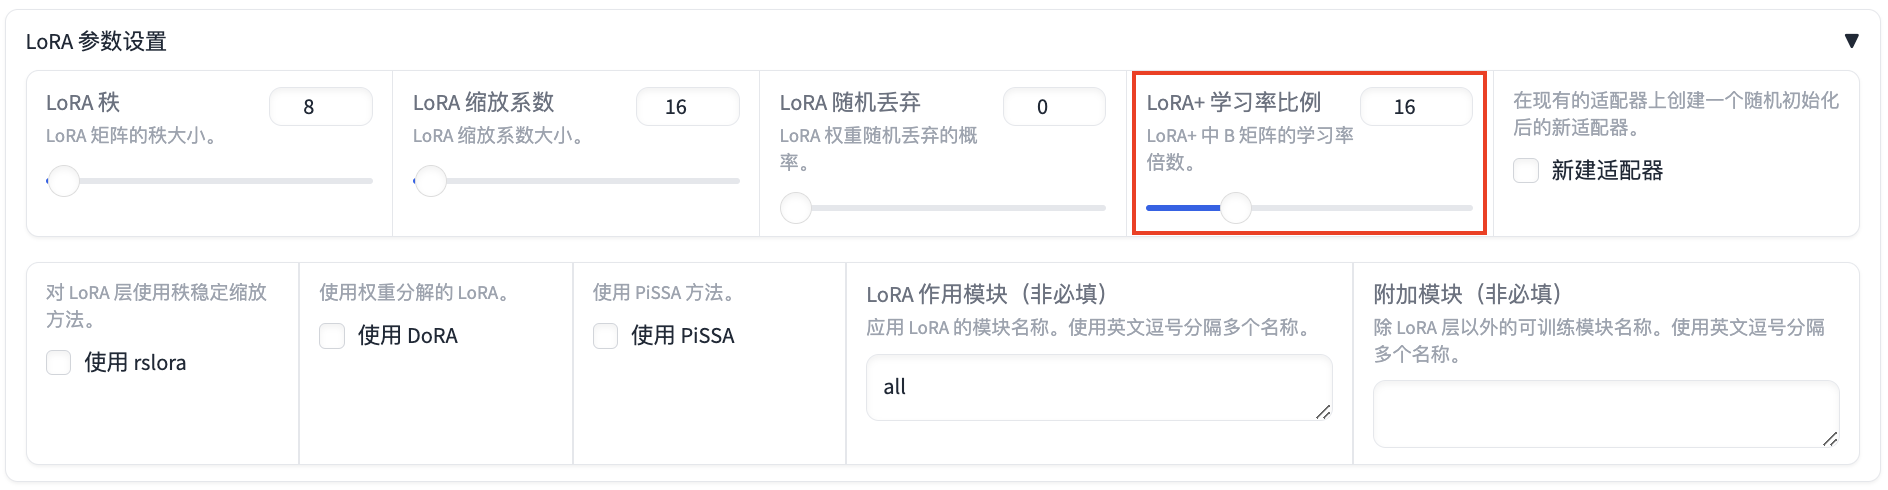Enable the 使用 PiSSA checkbox
This screenshot has height=490, width=1888.
606,336
